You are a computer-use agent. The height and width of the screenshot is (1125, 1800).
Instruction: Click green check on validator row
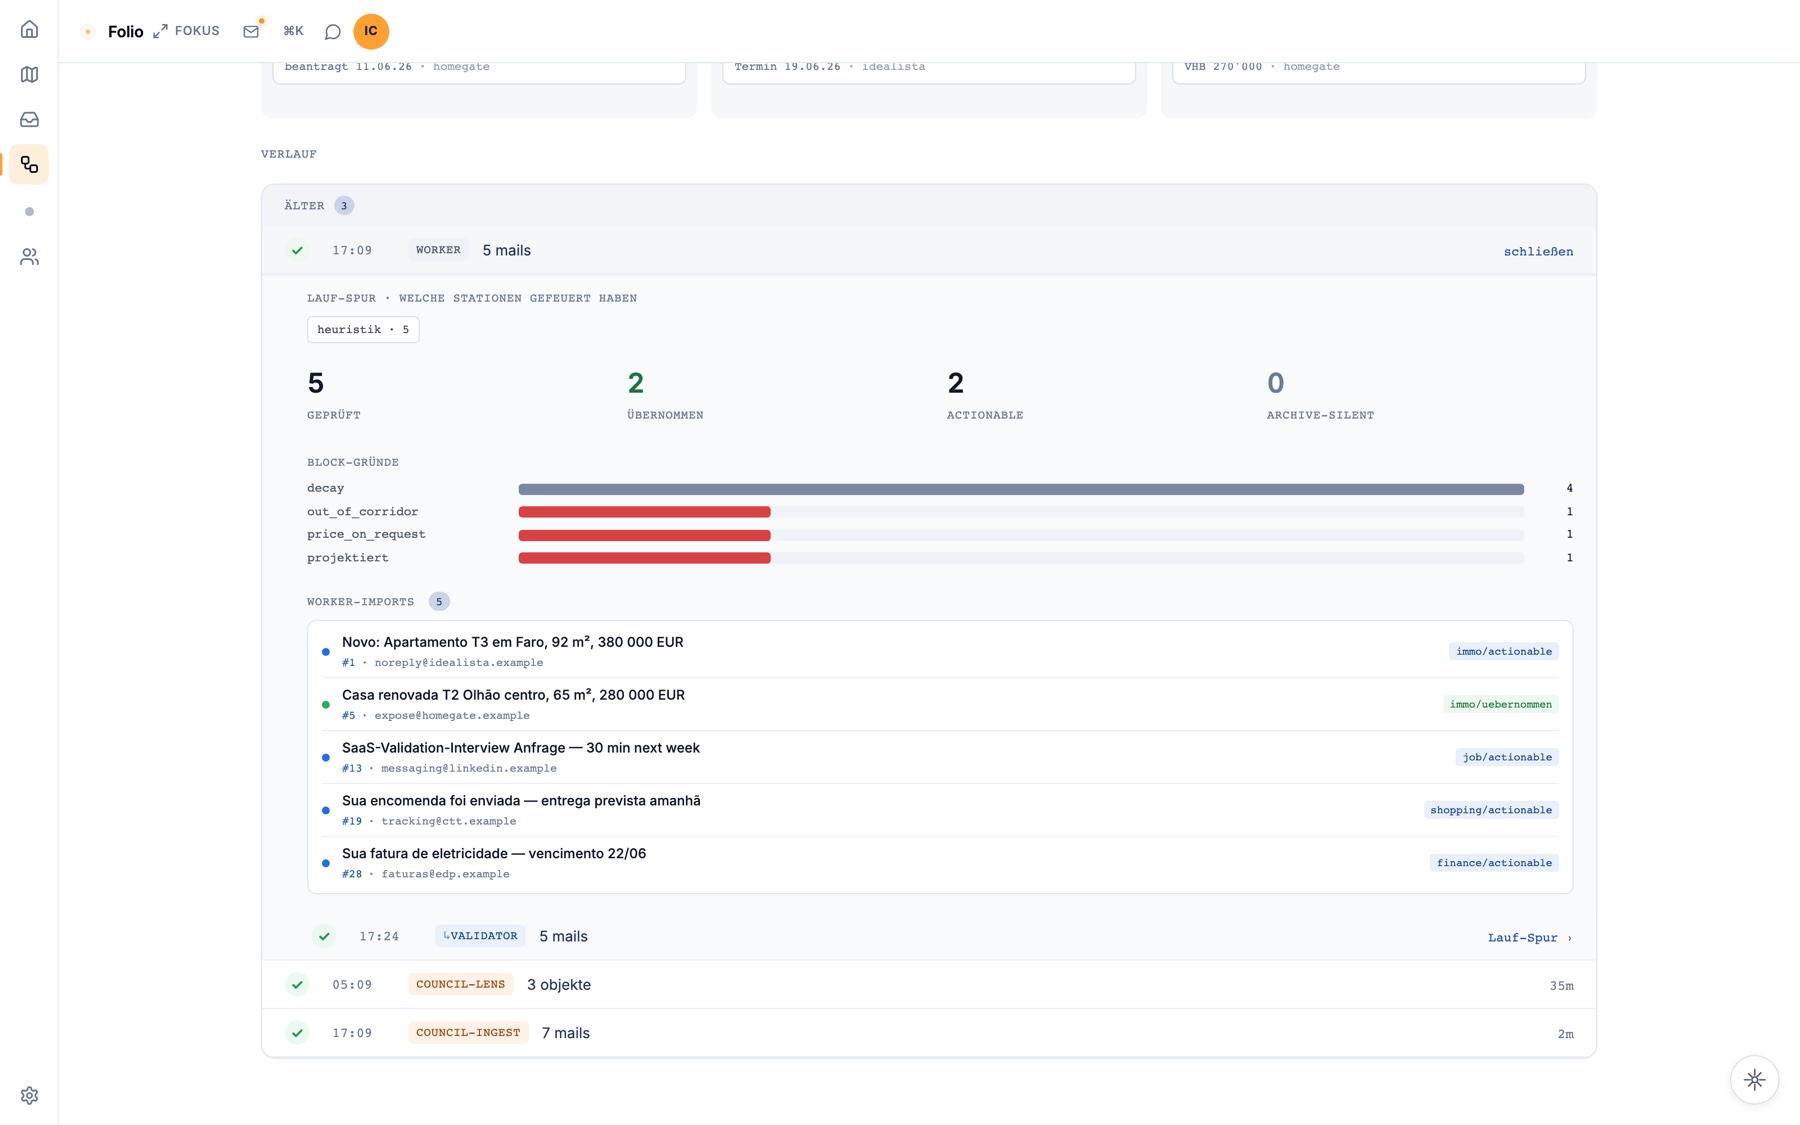point(324,936)
